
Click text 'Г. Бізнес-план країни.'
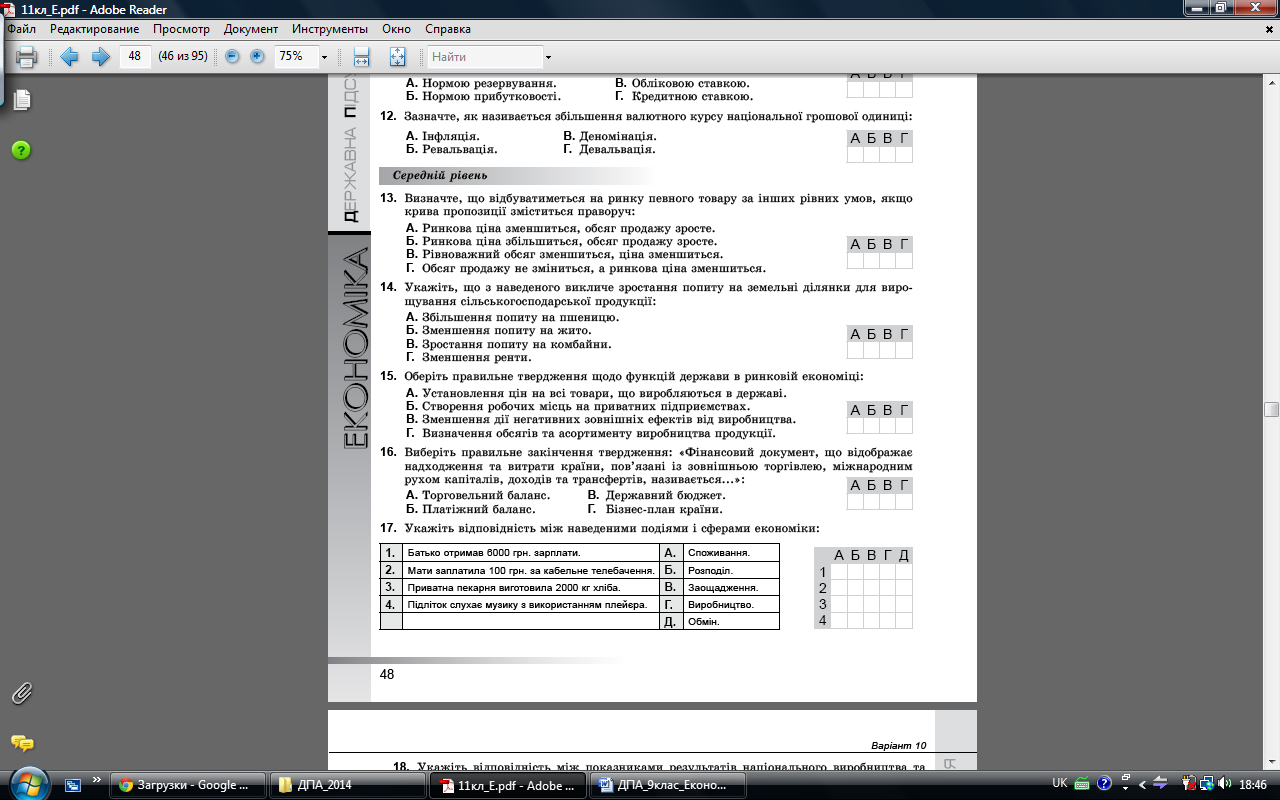[655, 508]
